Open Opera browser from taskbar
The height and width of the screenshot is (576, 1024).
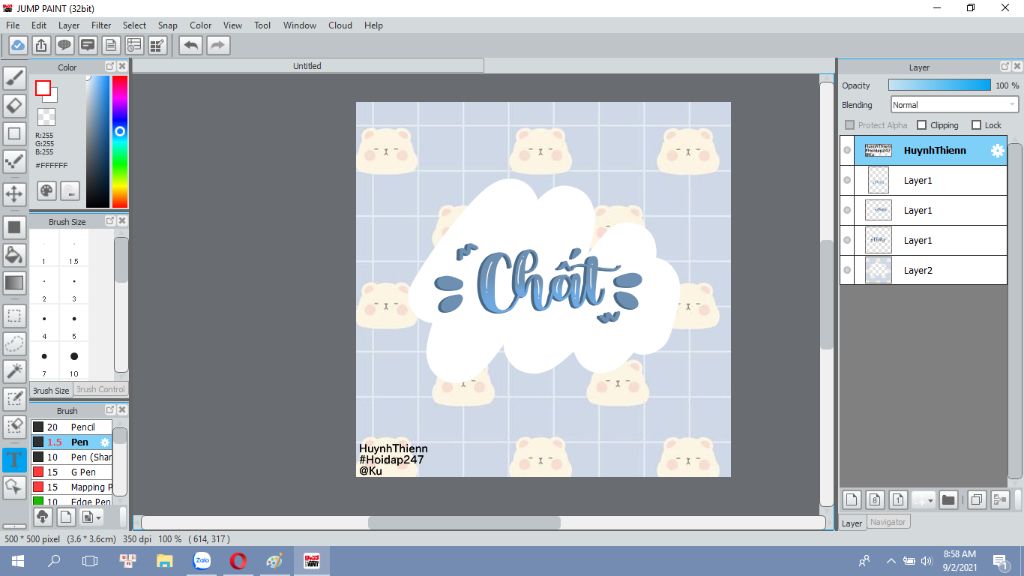[238, 561]
